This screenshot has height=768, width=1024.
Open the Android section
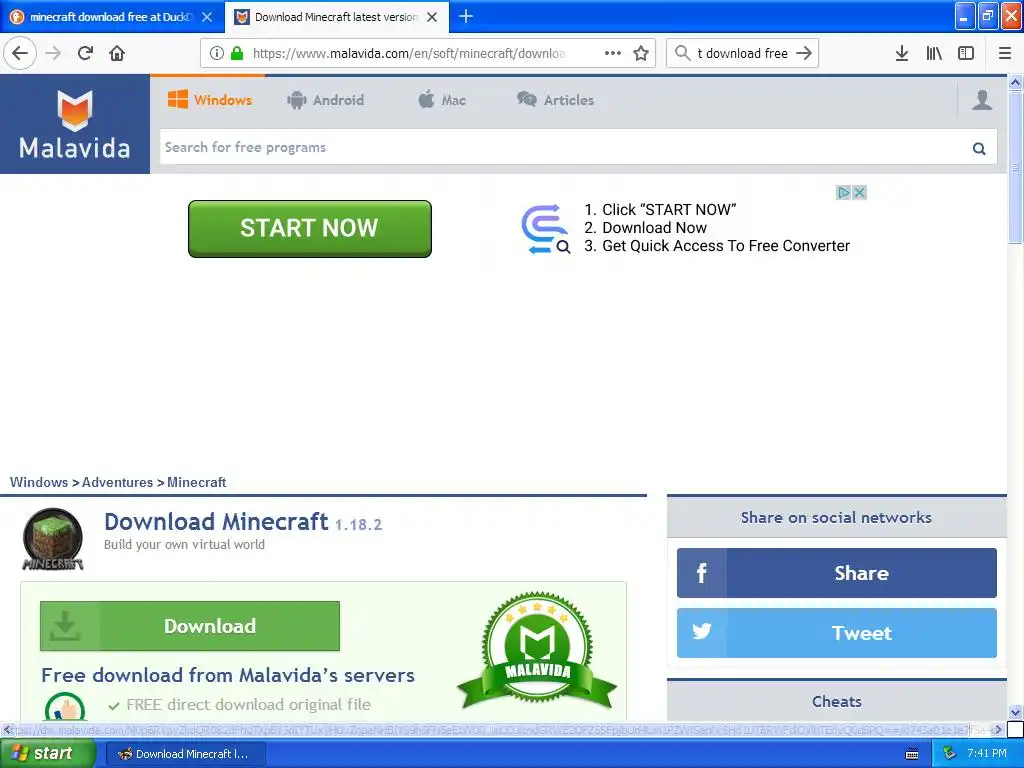(325, 100)
